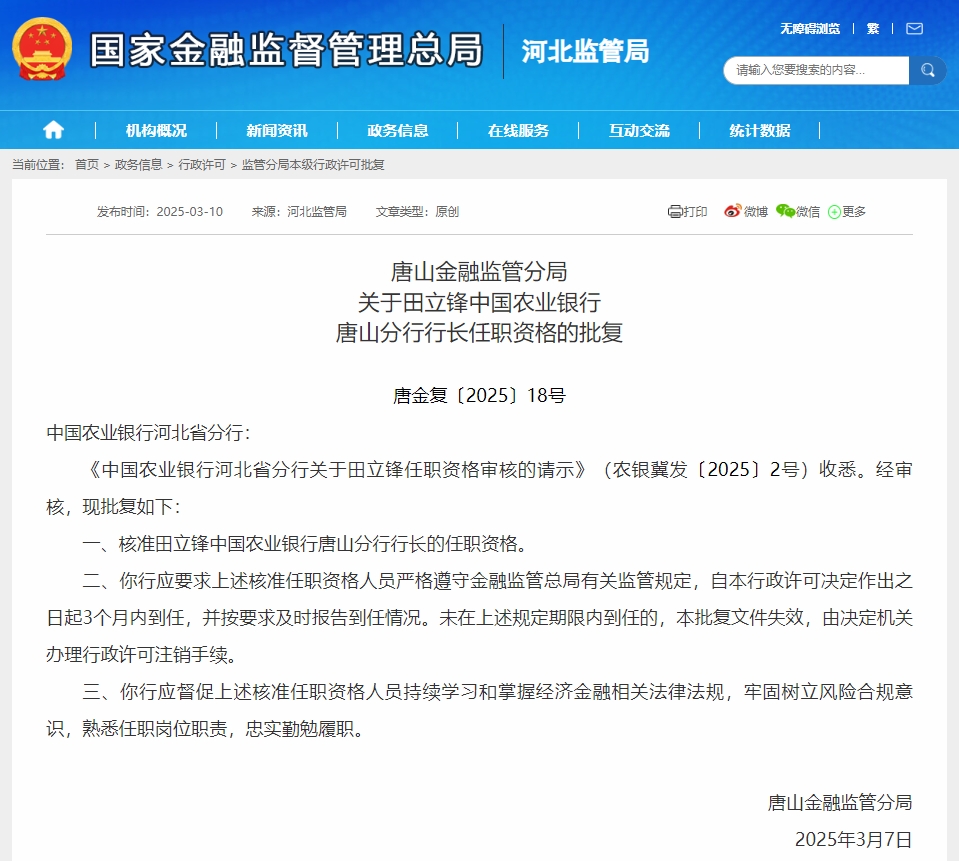Viewport: 959px width, 861px height.
Task: Click document number 唐金复〔2025〕18号
Action: click(479, 396)
